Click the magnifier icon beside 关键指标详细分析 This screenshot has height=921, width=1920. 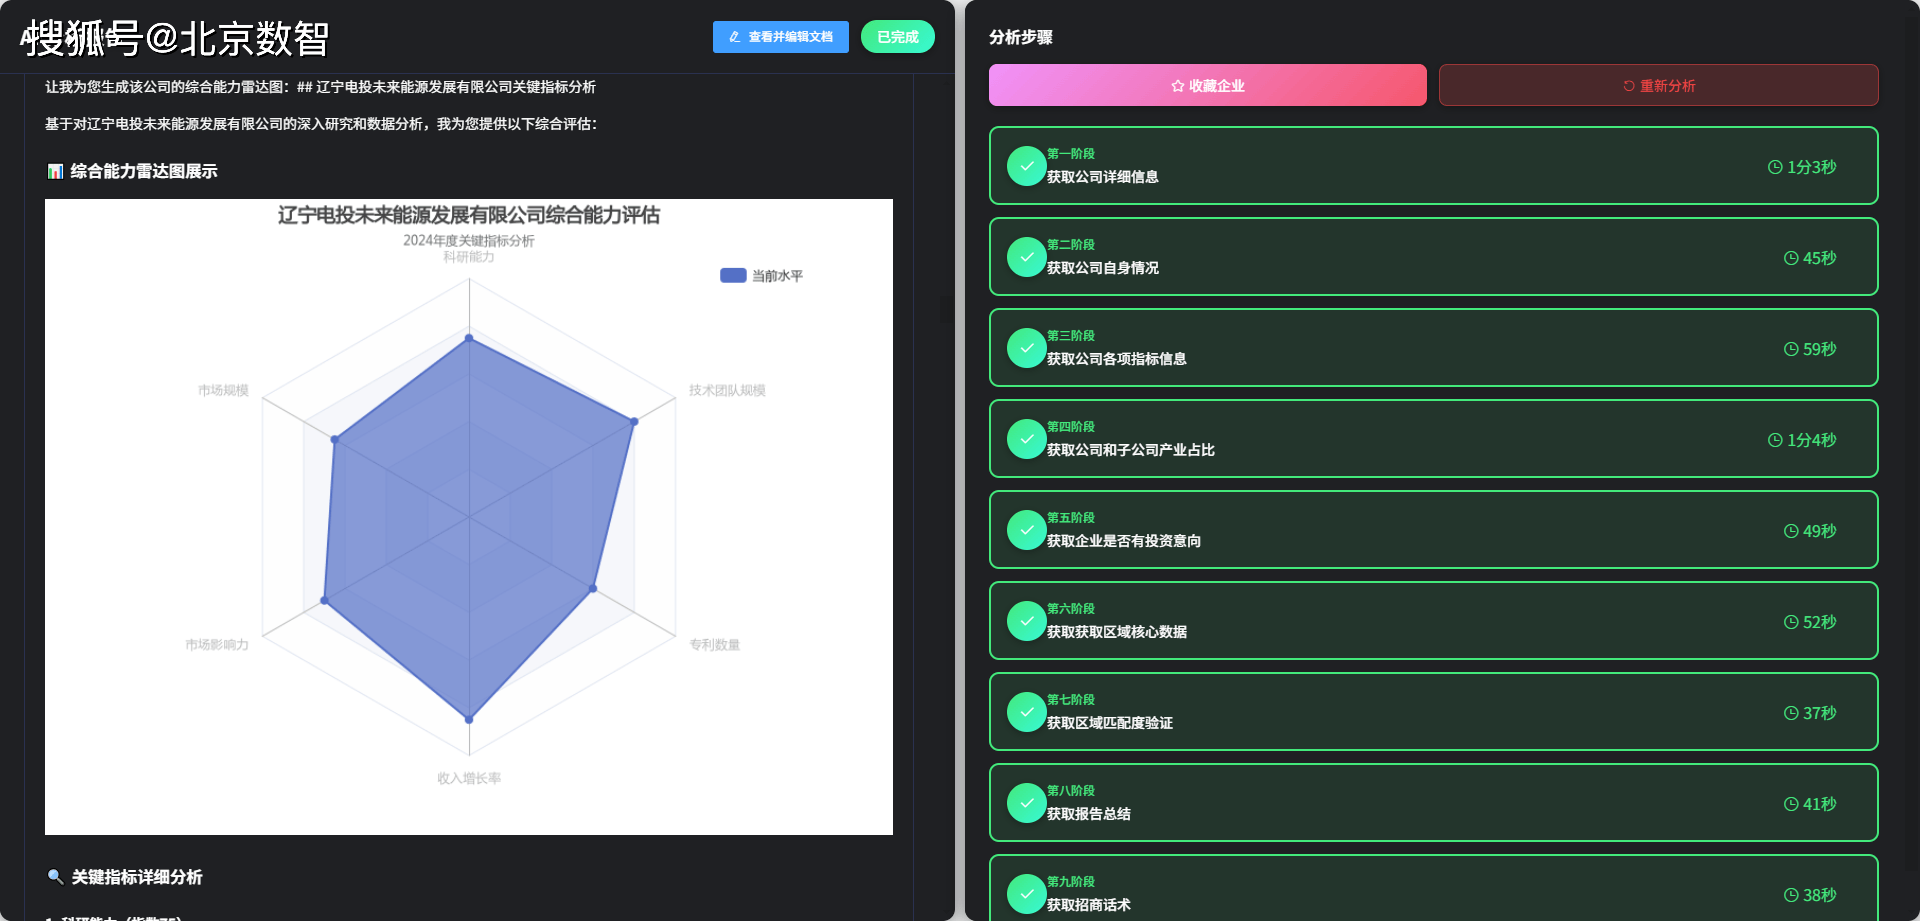55,877
